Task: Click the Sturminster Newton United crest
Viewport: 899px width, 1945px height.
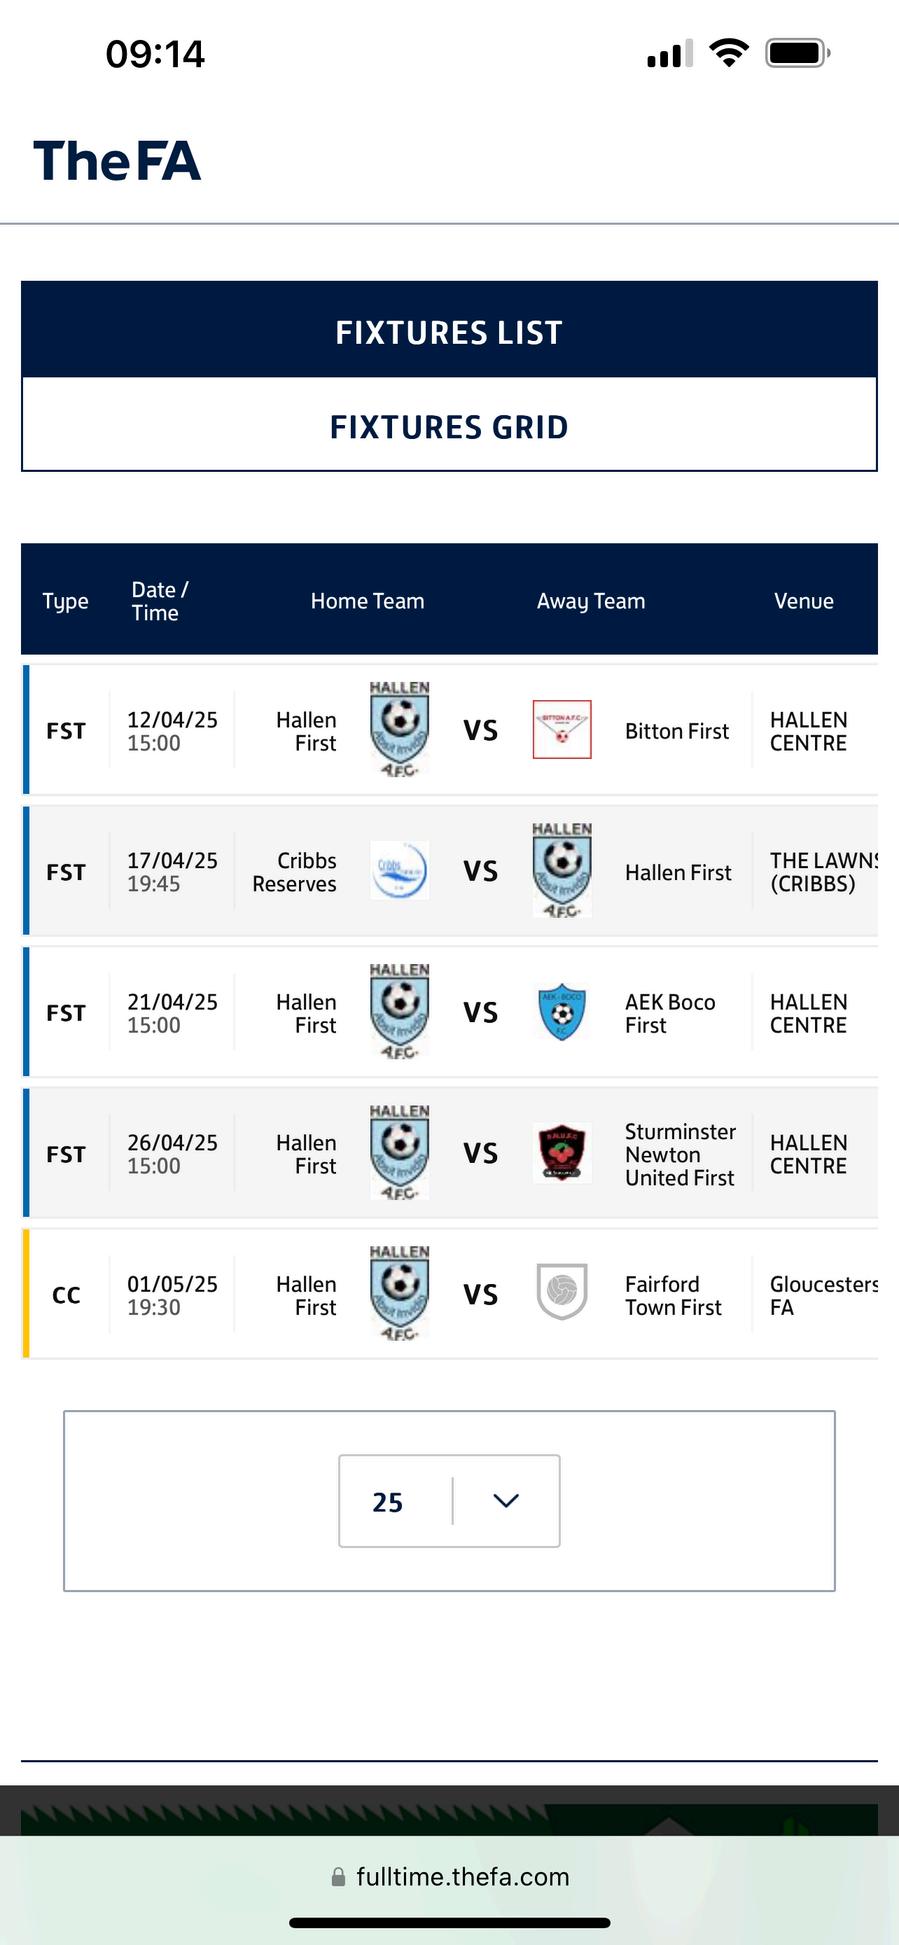Action: click(x=562, y=1153)
